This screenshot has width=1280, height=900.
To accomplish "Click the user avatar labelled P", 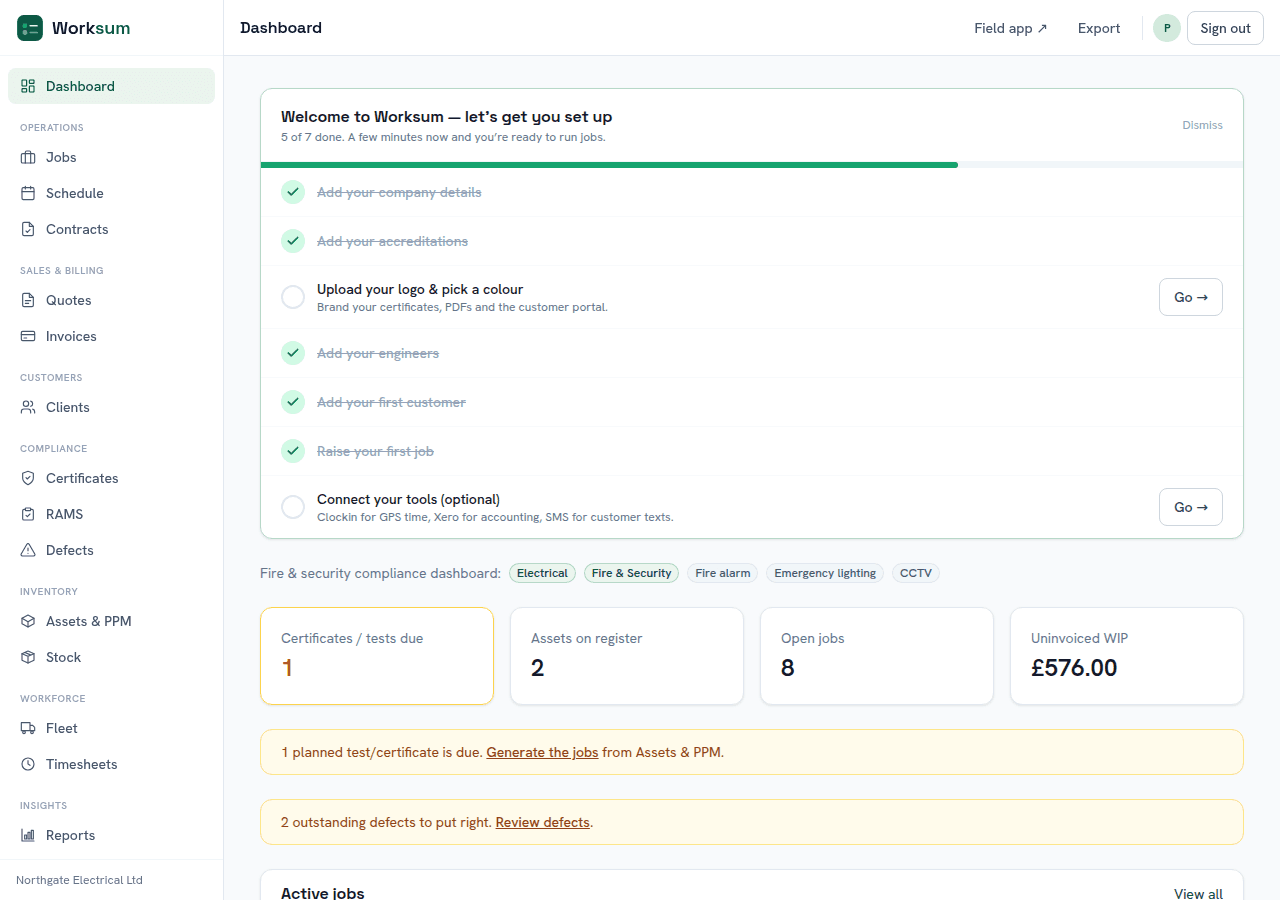I will click(x=1167, y=28).
